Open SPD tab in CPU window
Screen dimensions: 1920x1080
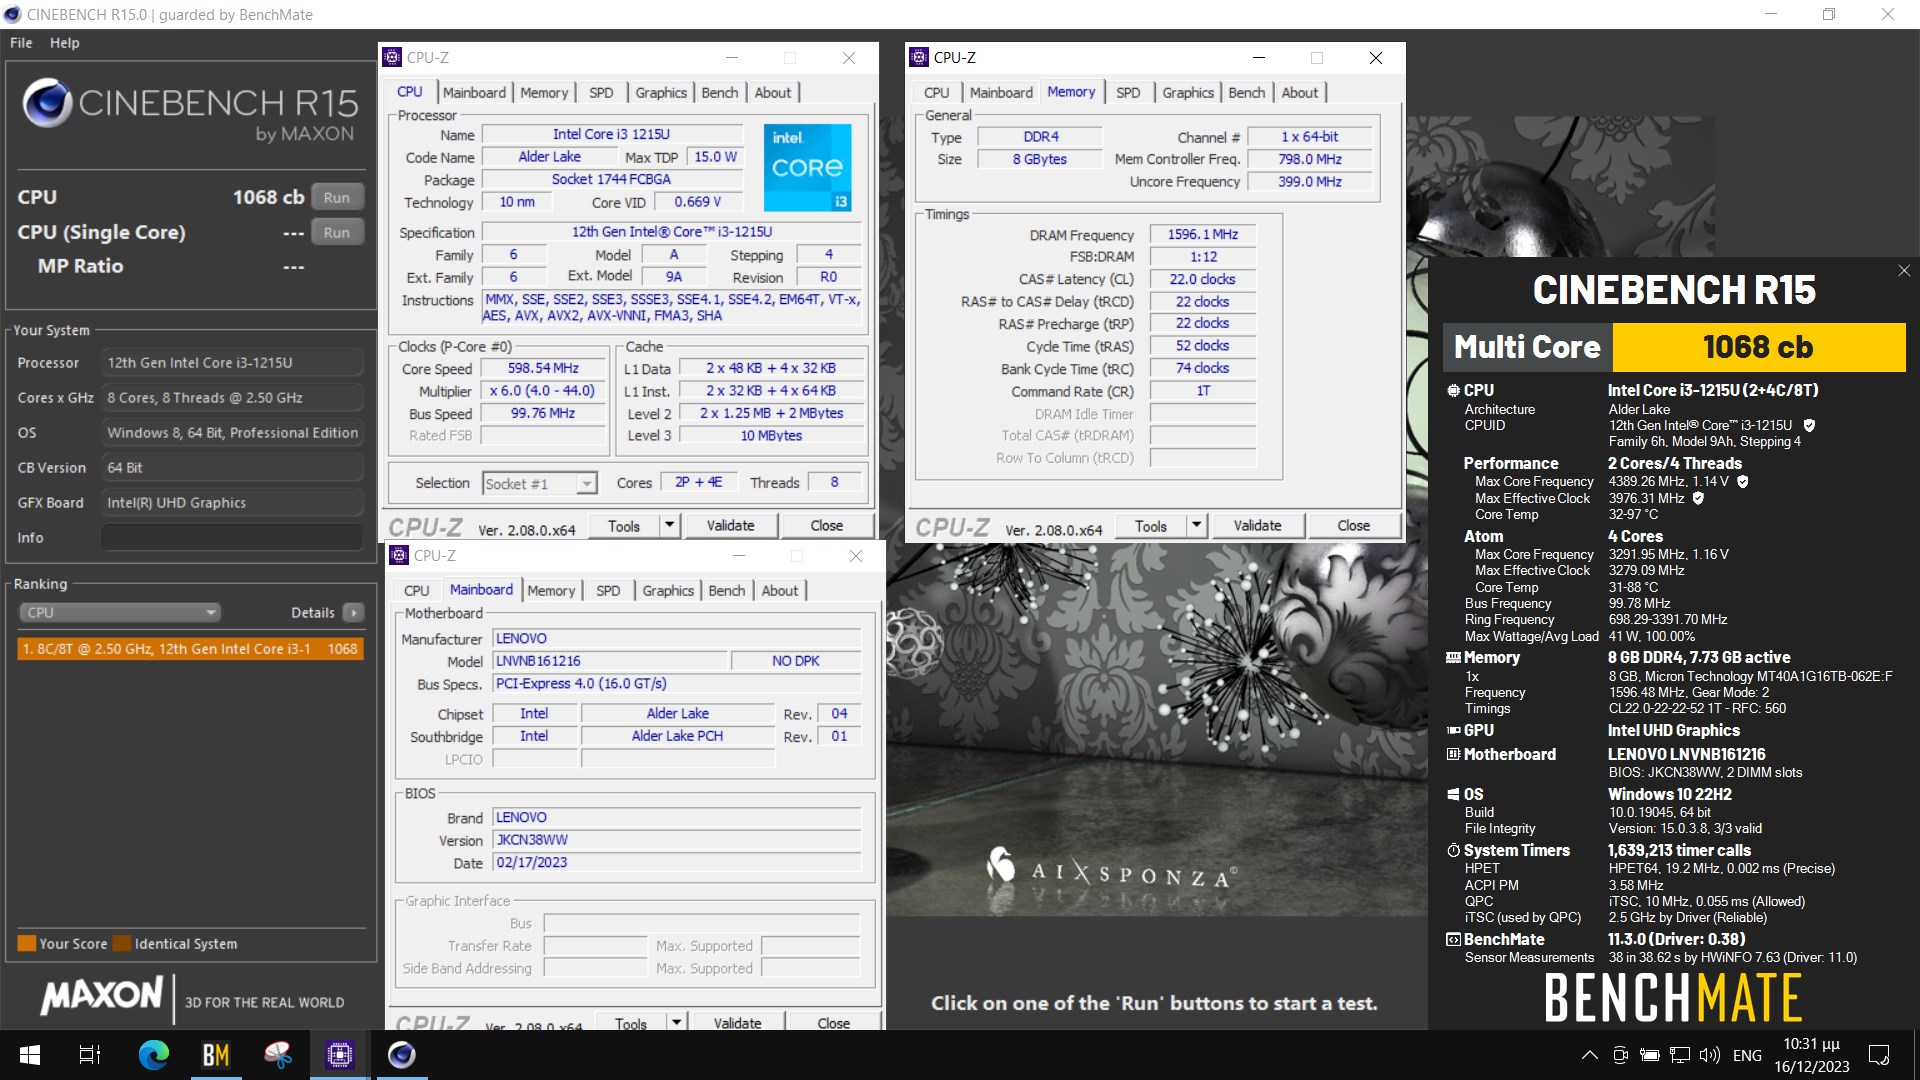coord(601,92)
